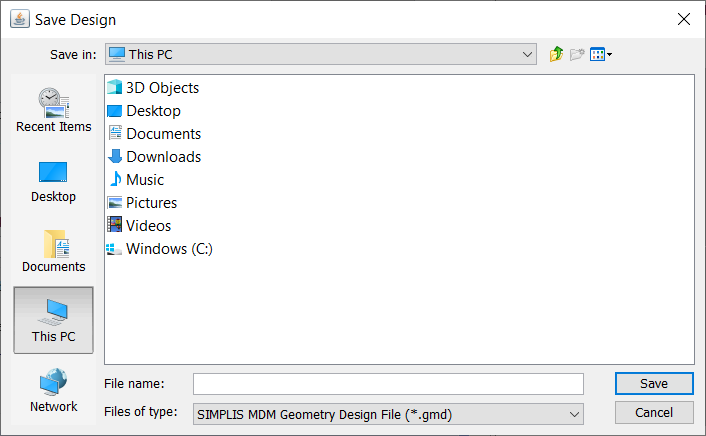
Task: Select the Downloads folder
Action: pyautogui.click(x=162, y=157)
